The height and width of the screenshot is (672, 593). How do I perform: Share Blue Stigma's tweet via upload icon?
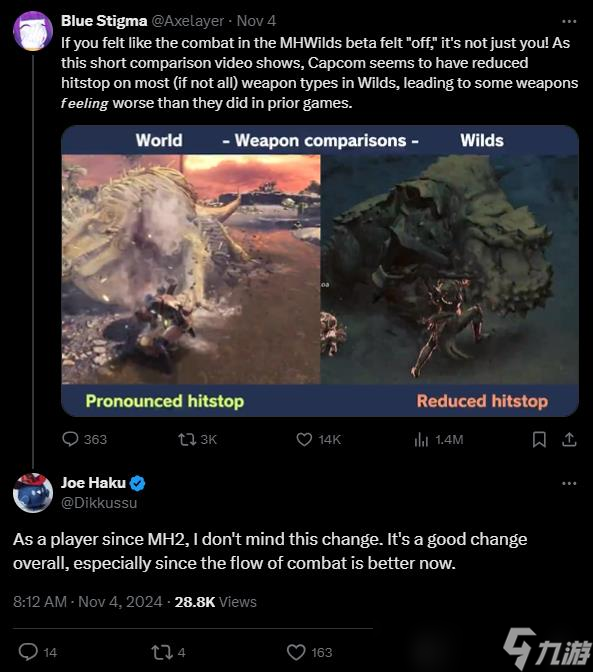pos(569,439)
